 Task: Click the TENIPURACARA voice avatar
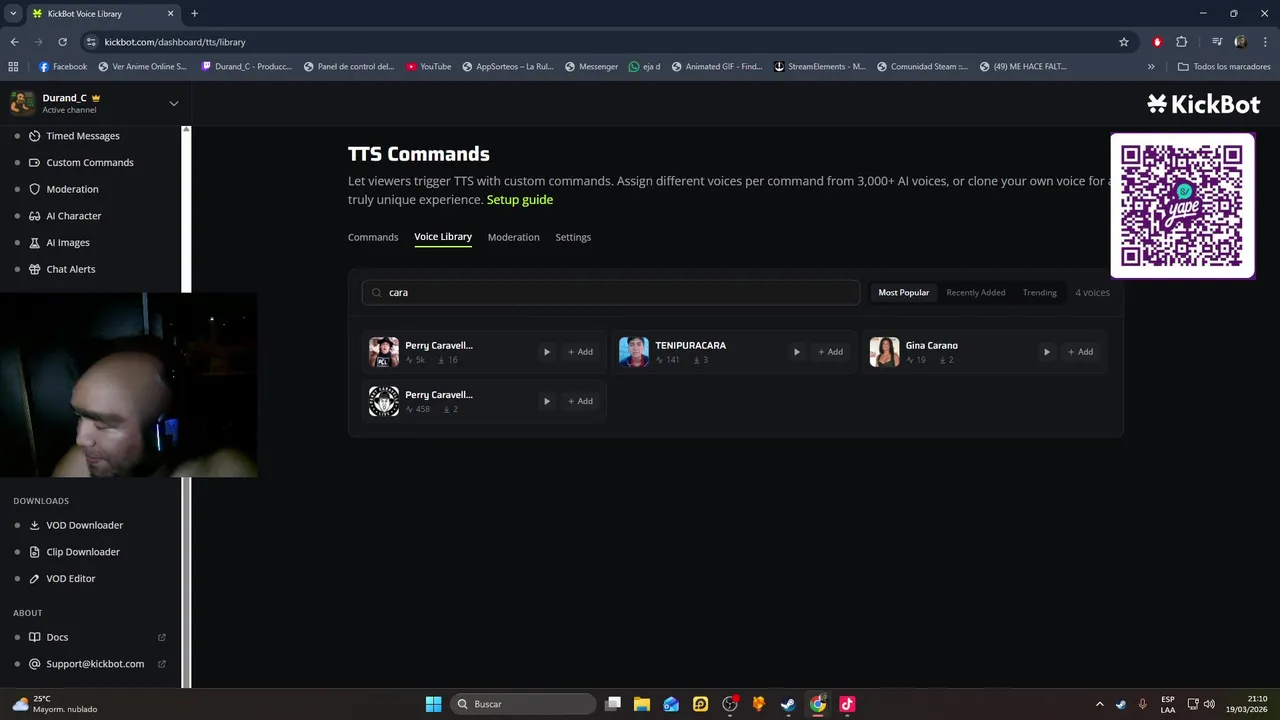pos(634,352)
